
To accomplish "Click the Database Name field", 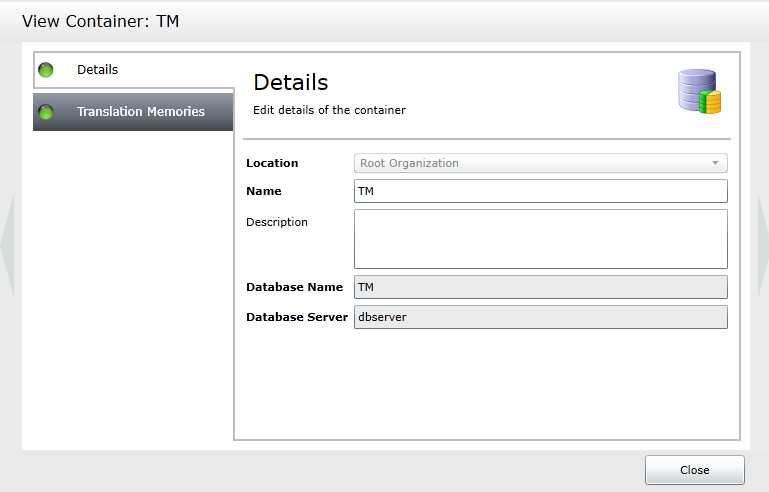I will (540, 287).
